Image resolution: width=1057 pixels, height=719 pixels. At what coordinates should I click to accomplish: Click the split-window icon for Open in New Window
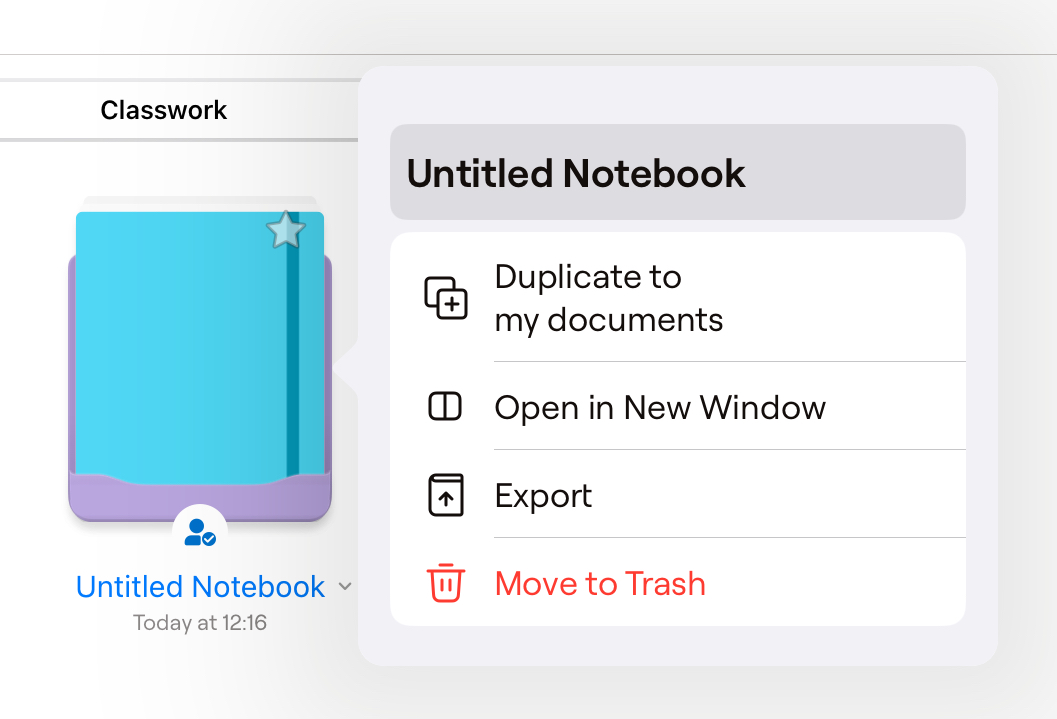[x=445, y=407]
